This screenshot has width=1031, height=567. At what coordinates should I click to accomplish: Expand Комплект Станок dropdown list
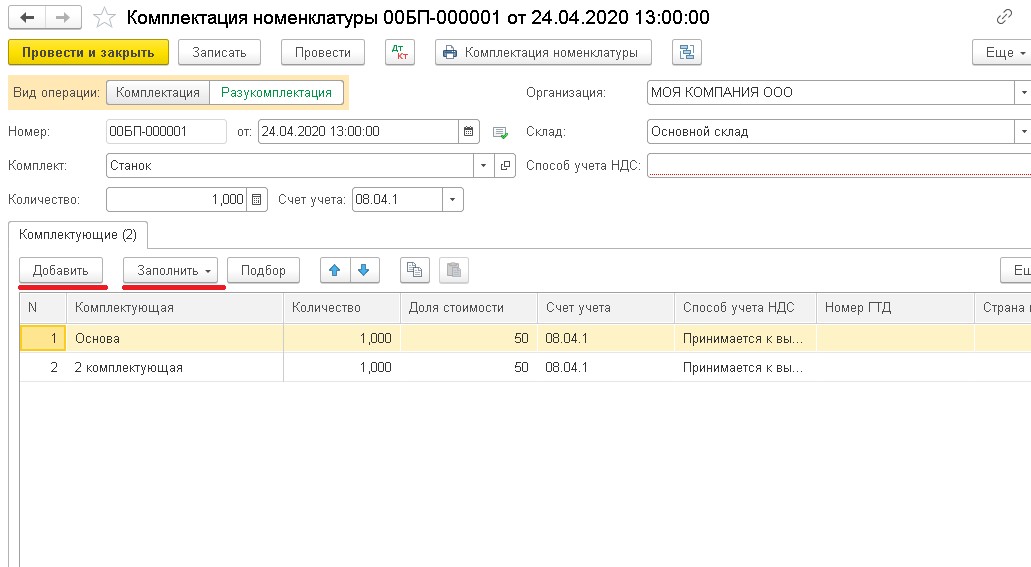click(484, 165)
